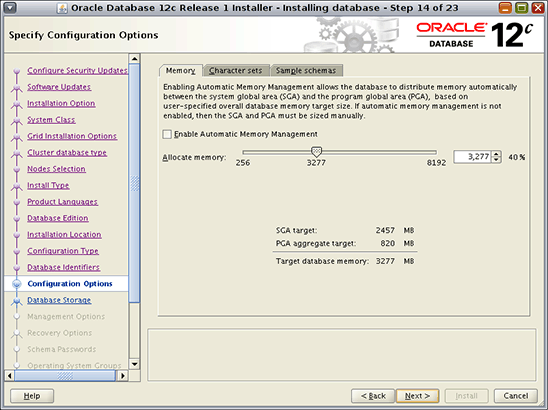Click the PGA aggregate target value 820
The height and width of the screenshot is (410, 548).
click(x=388, y=243)
